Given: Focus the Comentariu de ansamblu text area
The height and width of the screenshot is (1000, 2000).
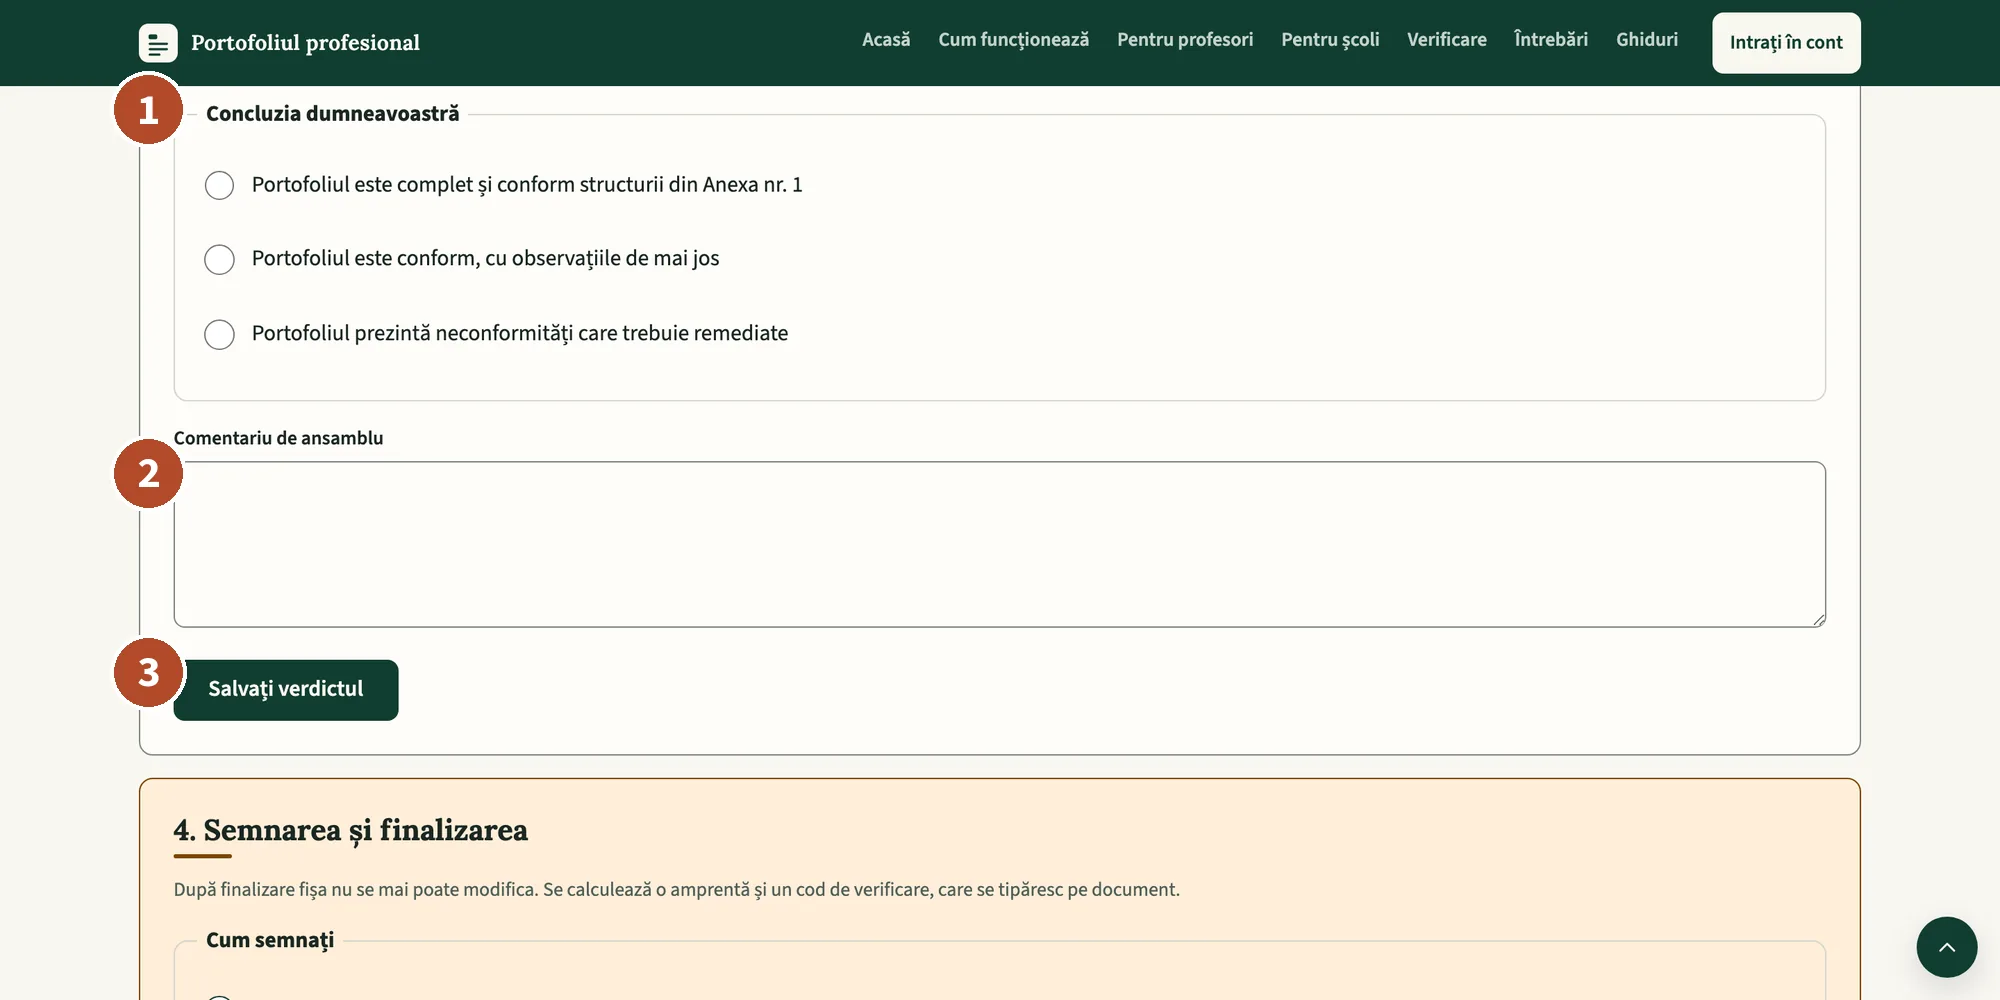Looking at the screenshot, I should [1000, 545].
